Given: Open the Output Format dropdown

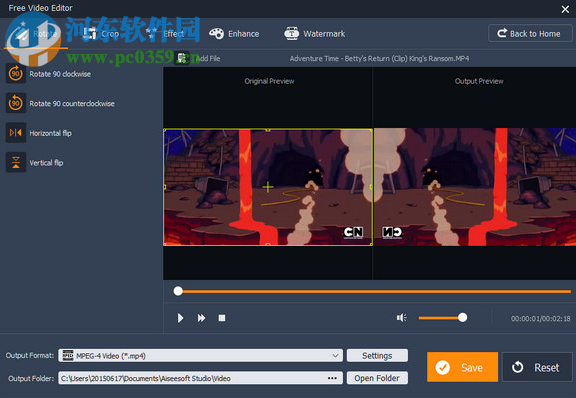Looking at the screenshot, I should pyautogui.click(x=201, y=355).
